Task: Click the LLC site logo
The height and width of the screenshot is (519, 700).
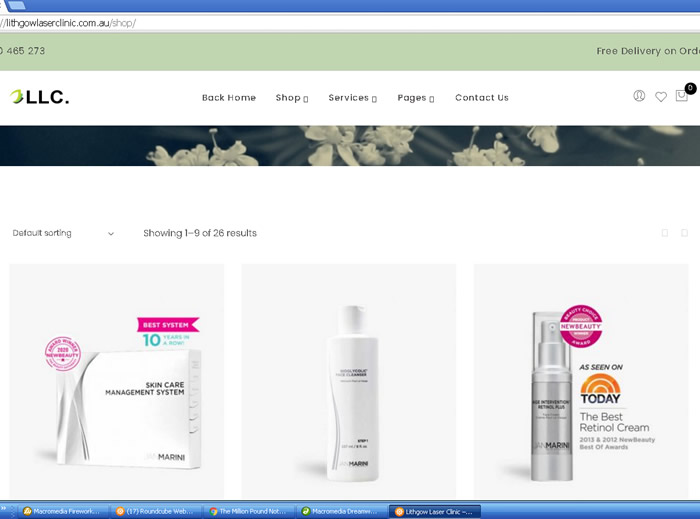Action: pos(40,97)
